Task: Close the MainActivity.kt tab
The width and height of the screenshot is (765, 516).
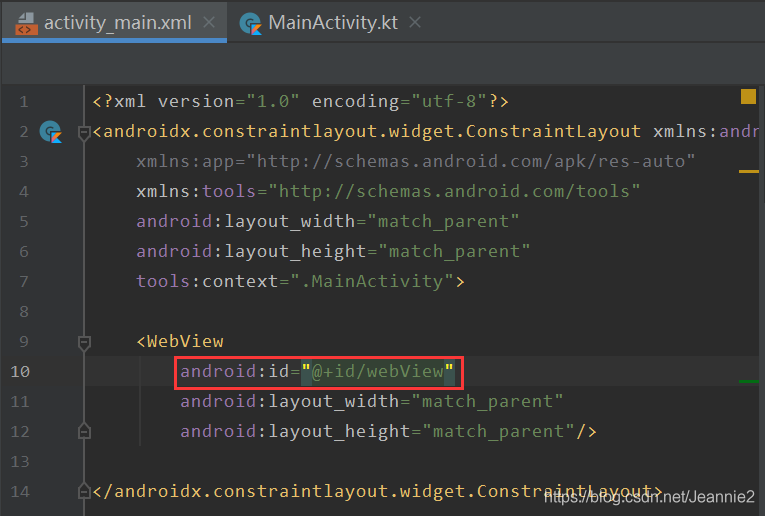Action: coord(415,22)
